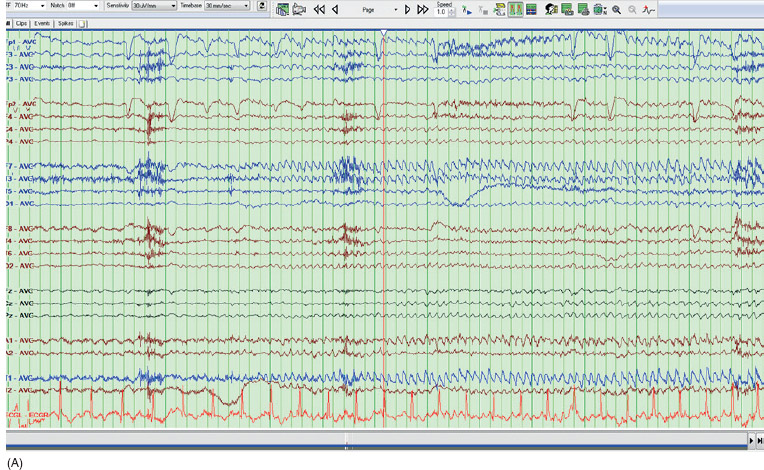Image resolution: width=764 pixels, height=470 pixels.
Task: Click the video camera icon in toolbar
Action: (299, 9)
